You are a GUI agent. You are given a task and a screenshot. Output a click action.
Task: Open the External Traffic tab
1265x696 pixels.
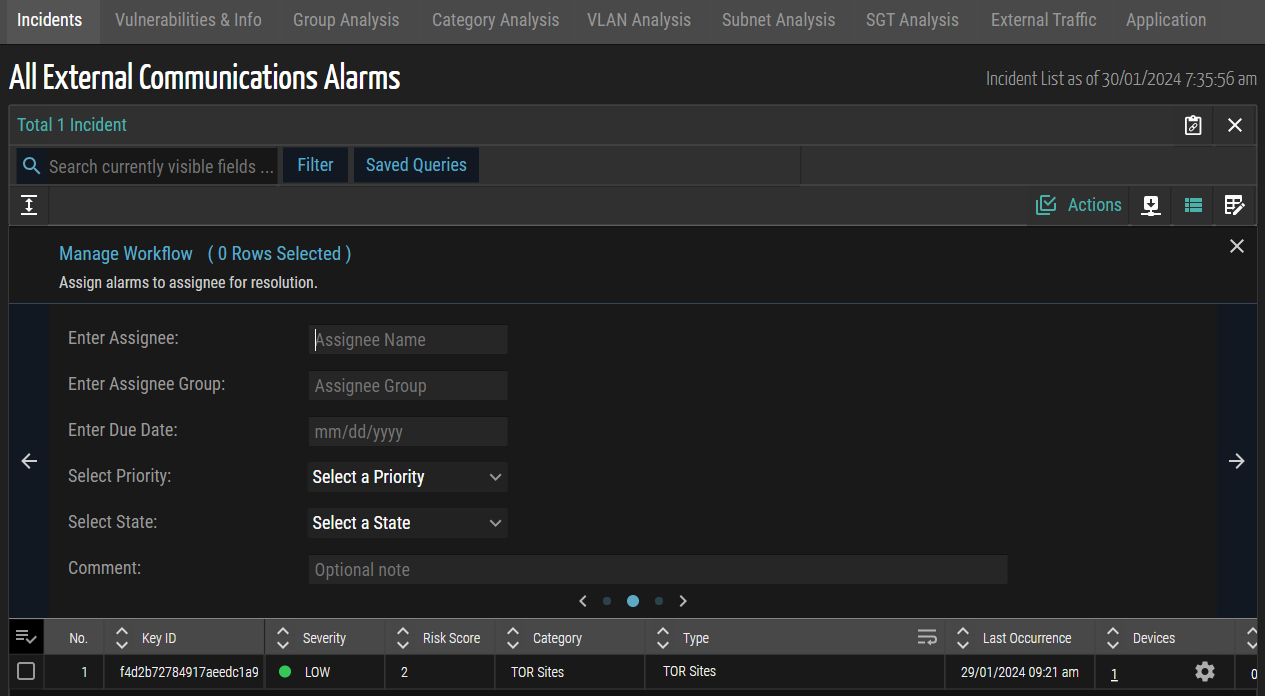pyautogui.click(x=1043, y=20)
